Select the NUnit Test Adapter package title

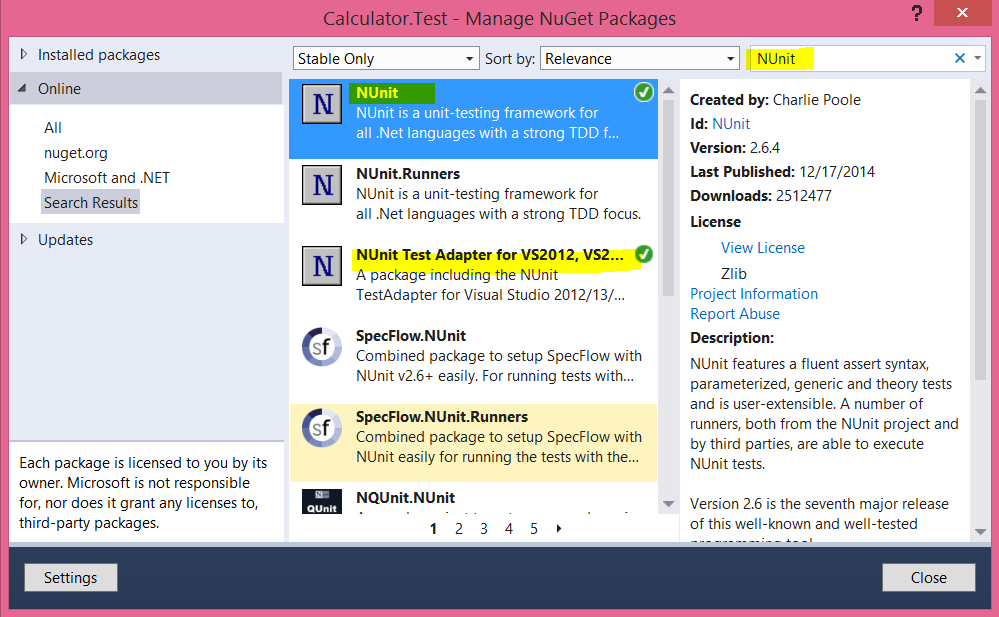[490, 254]
